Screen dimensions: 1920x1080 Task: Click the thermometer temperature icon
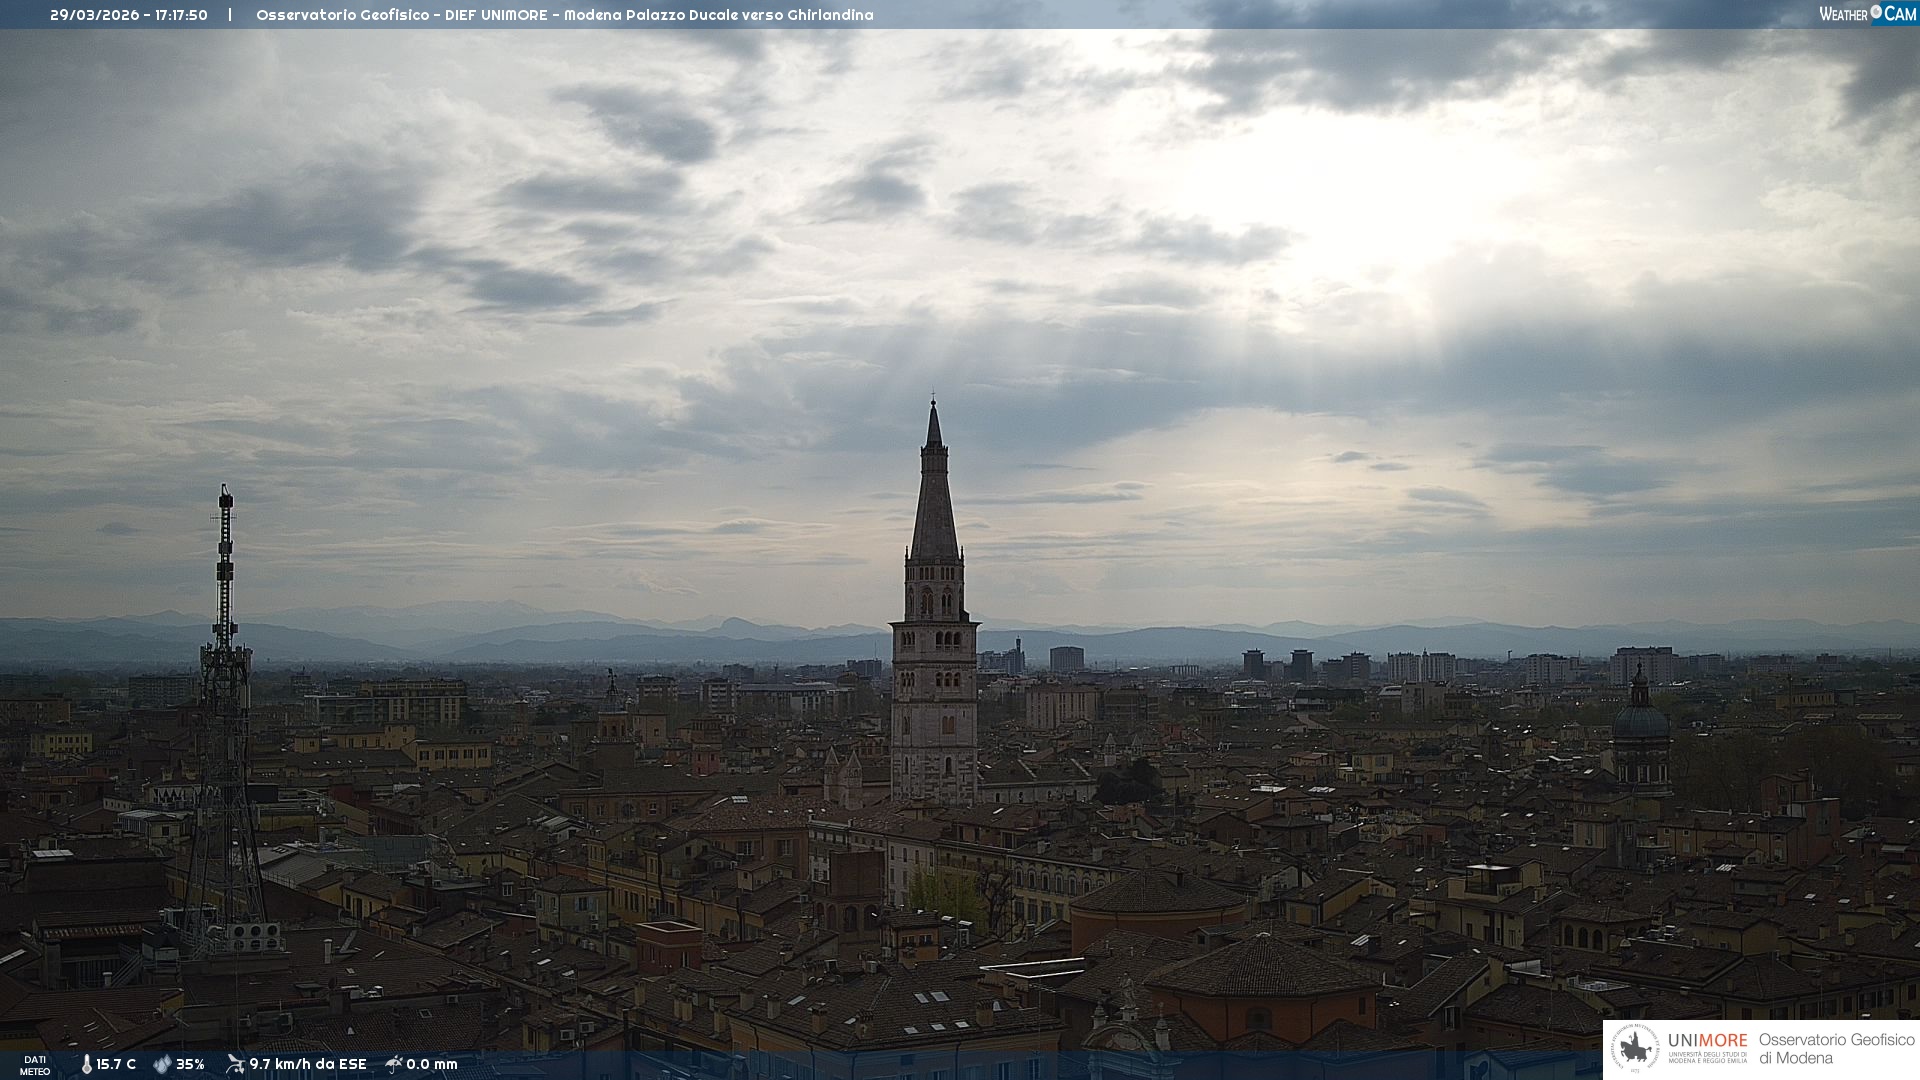[86, 1064]
